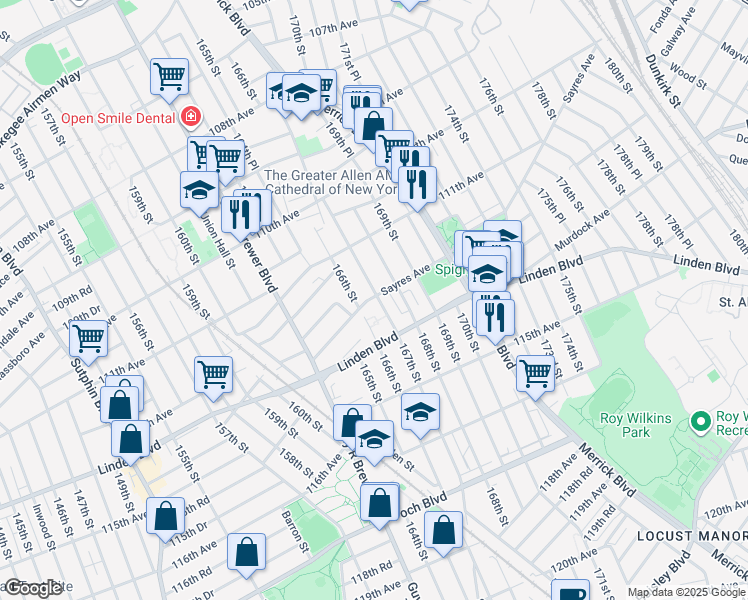This screenshot has width=748, height=600.
Task: Click the grocery cart marker above Open Smile Dental
Action: tap(169, 77)
